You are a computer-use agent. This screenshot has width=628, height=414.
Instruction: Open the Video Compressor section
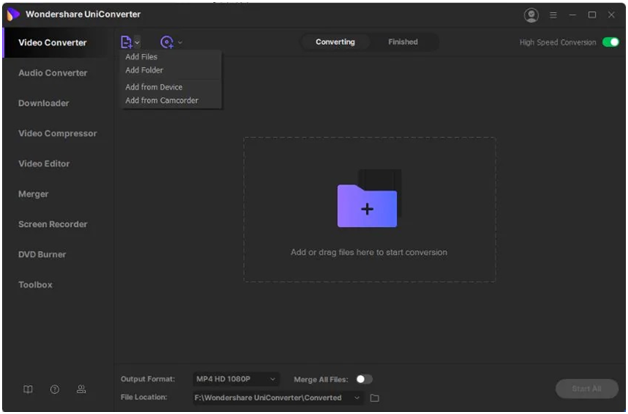[x=58, y=133]
